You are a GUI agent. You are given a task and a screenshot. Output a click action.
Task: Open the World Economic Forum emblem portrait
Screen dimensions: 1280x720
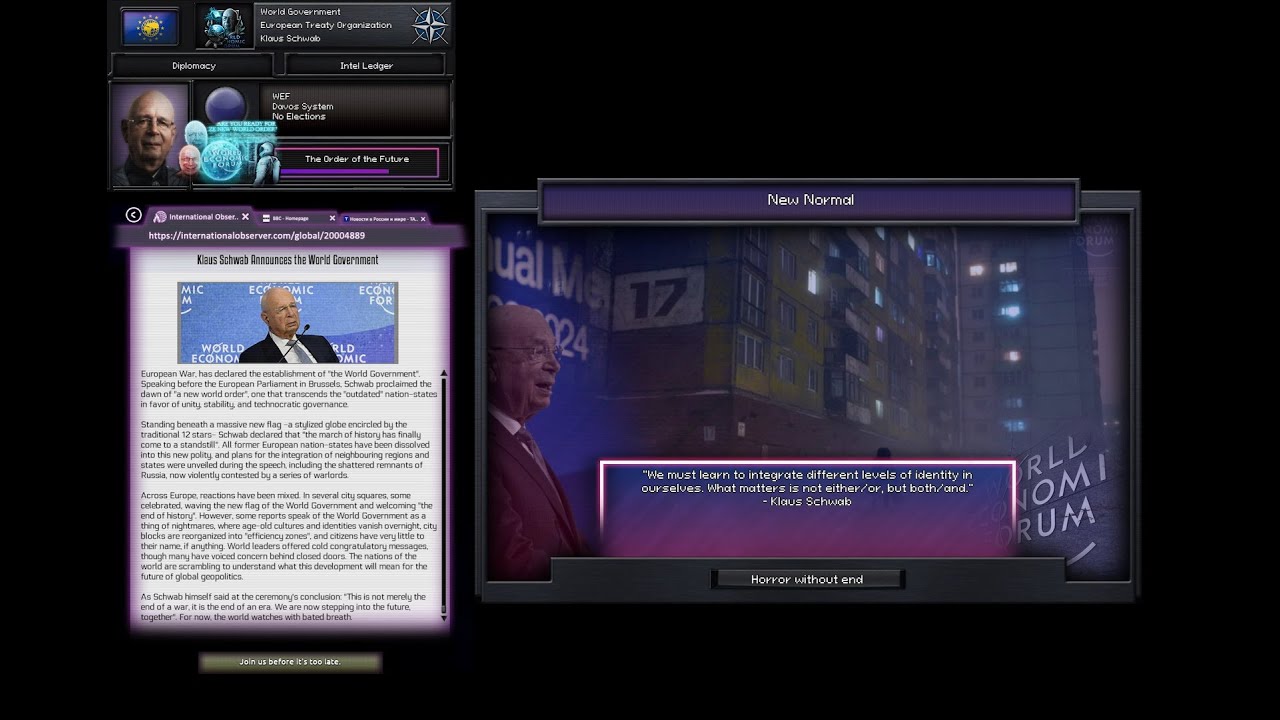pos(223,26)
